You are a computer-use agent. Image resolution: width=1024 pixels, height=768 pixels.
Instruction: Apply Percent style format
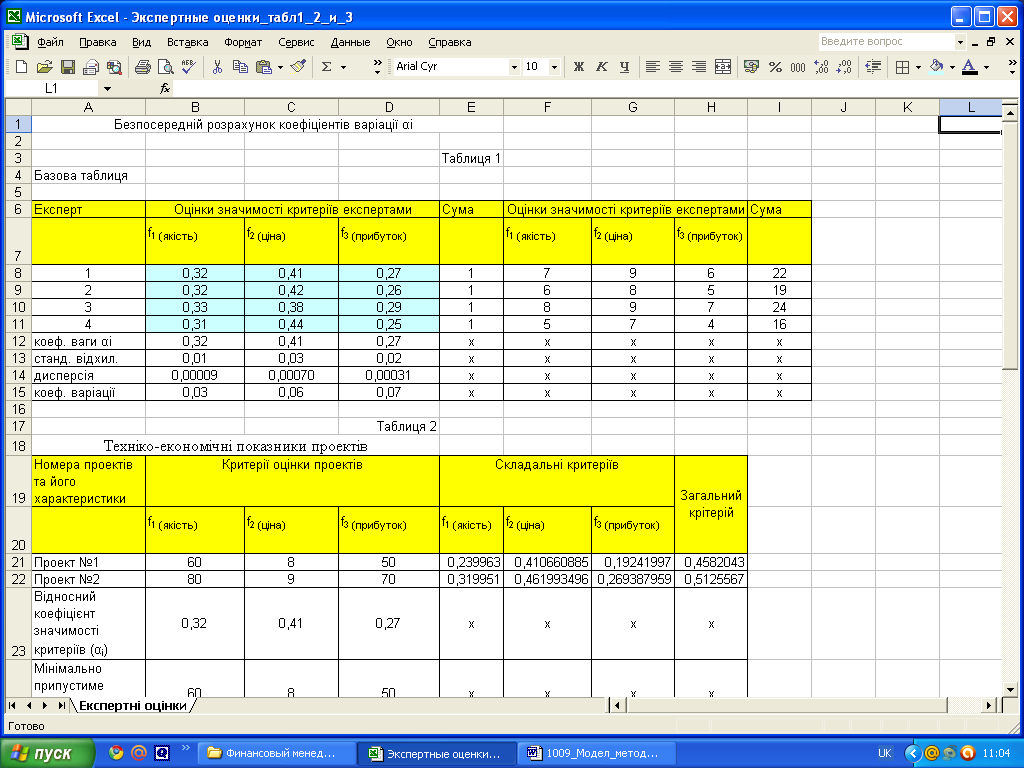775,67
